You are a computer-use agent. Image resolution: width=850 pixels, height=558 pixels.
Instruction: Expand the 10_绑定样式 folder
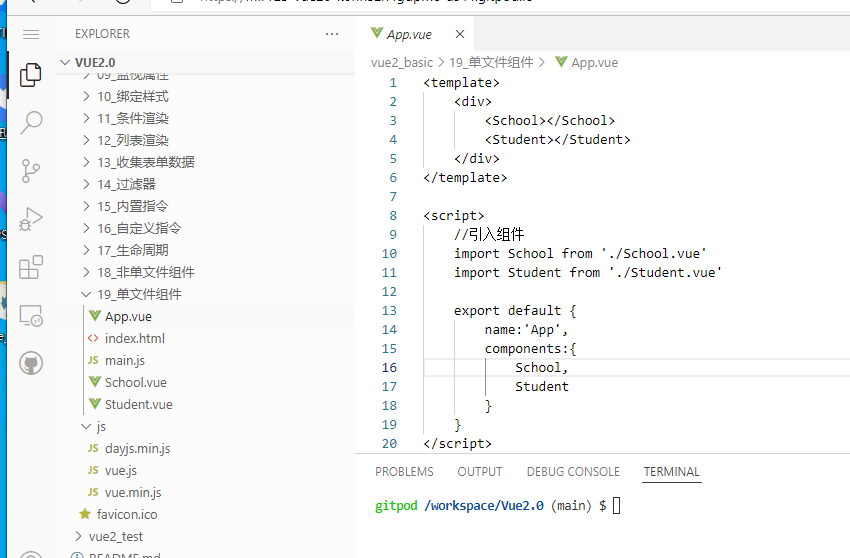tap(86, 96)
